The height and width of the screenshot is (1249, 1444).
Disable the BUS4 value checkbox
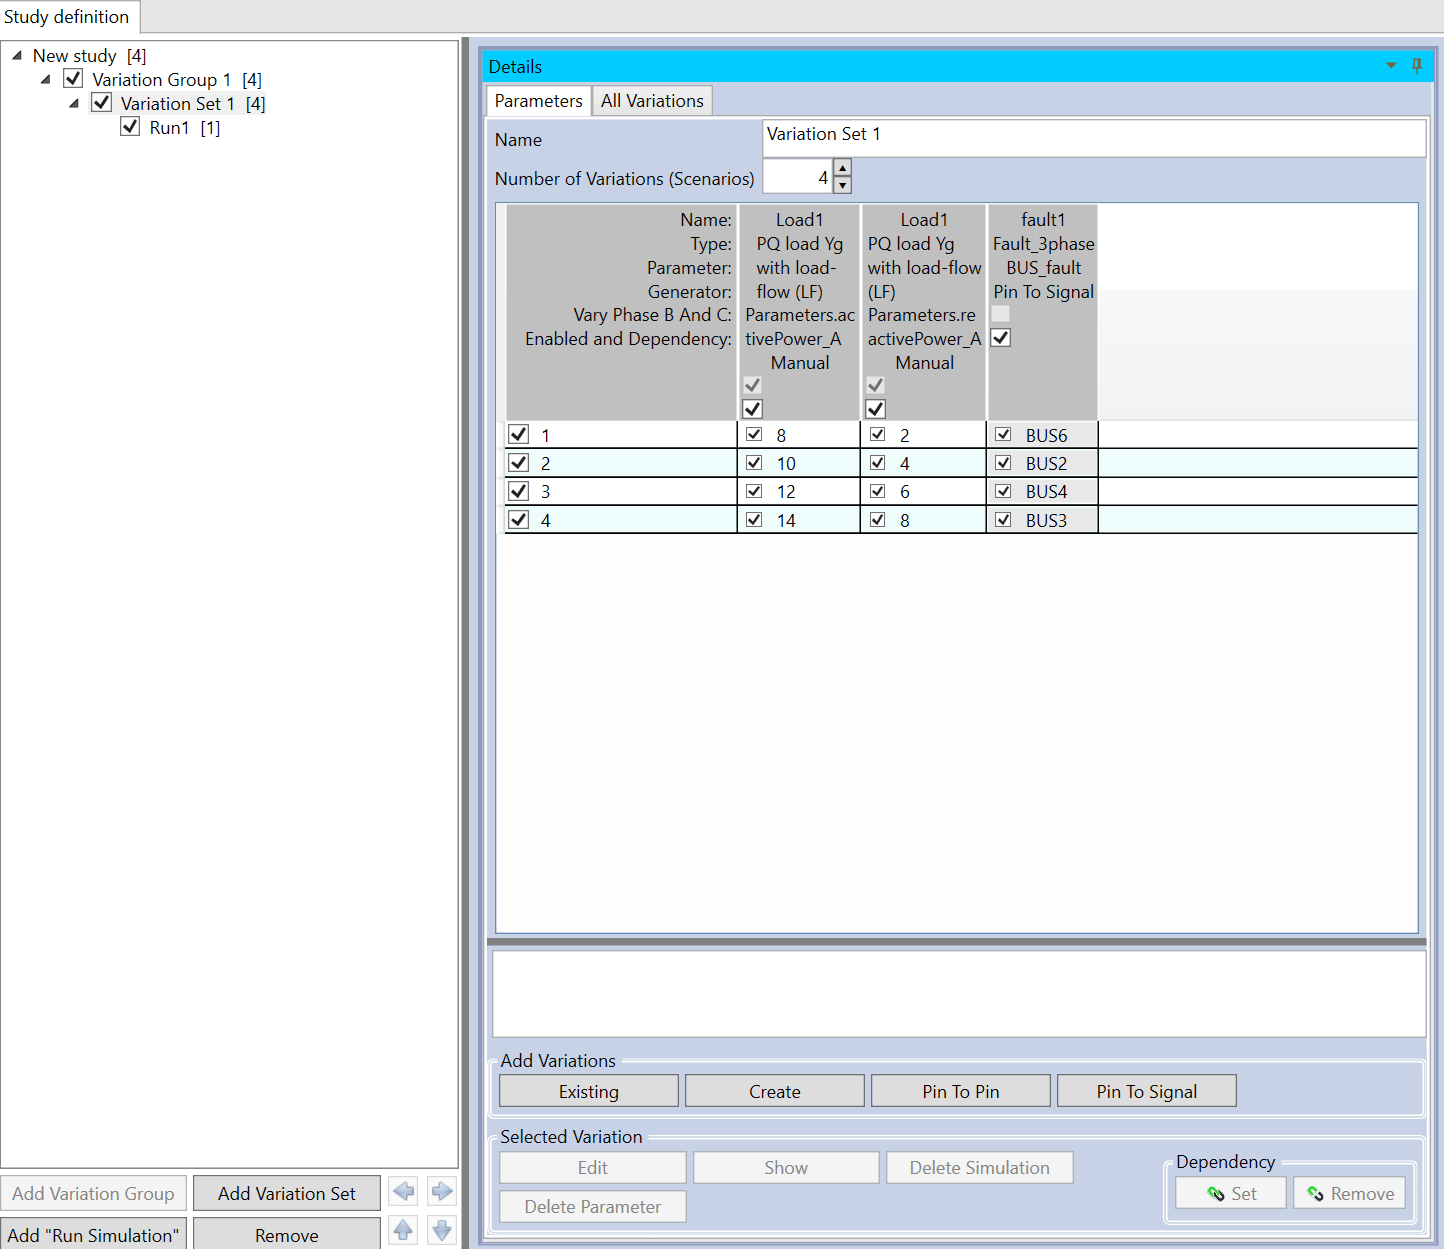pos(1003,491)
